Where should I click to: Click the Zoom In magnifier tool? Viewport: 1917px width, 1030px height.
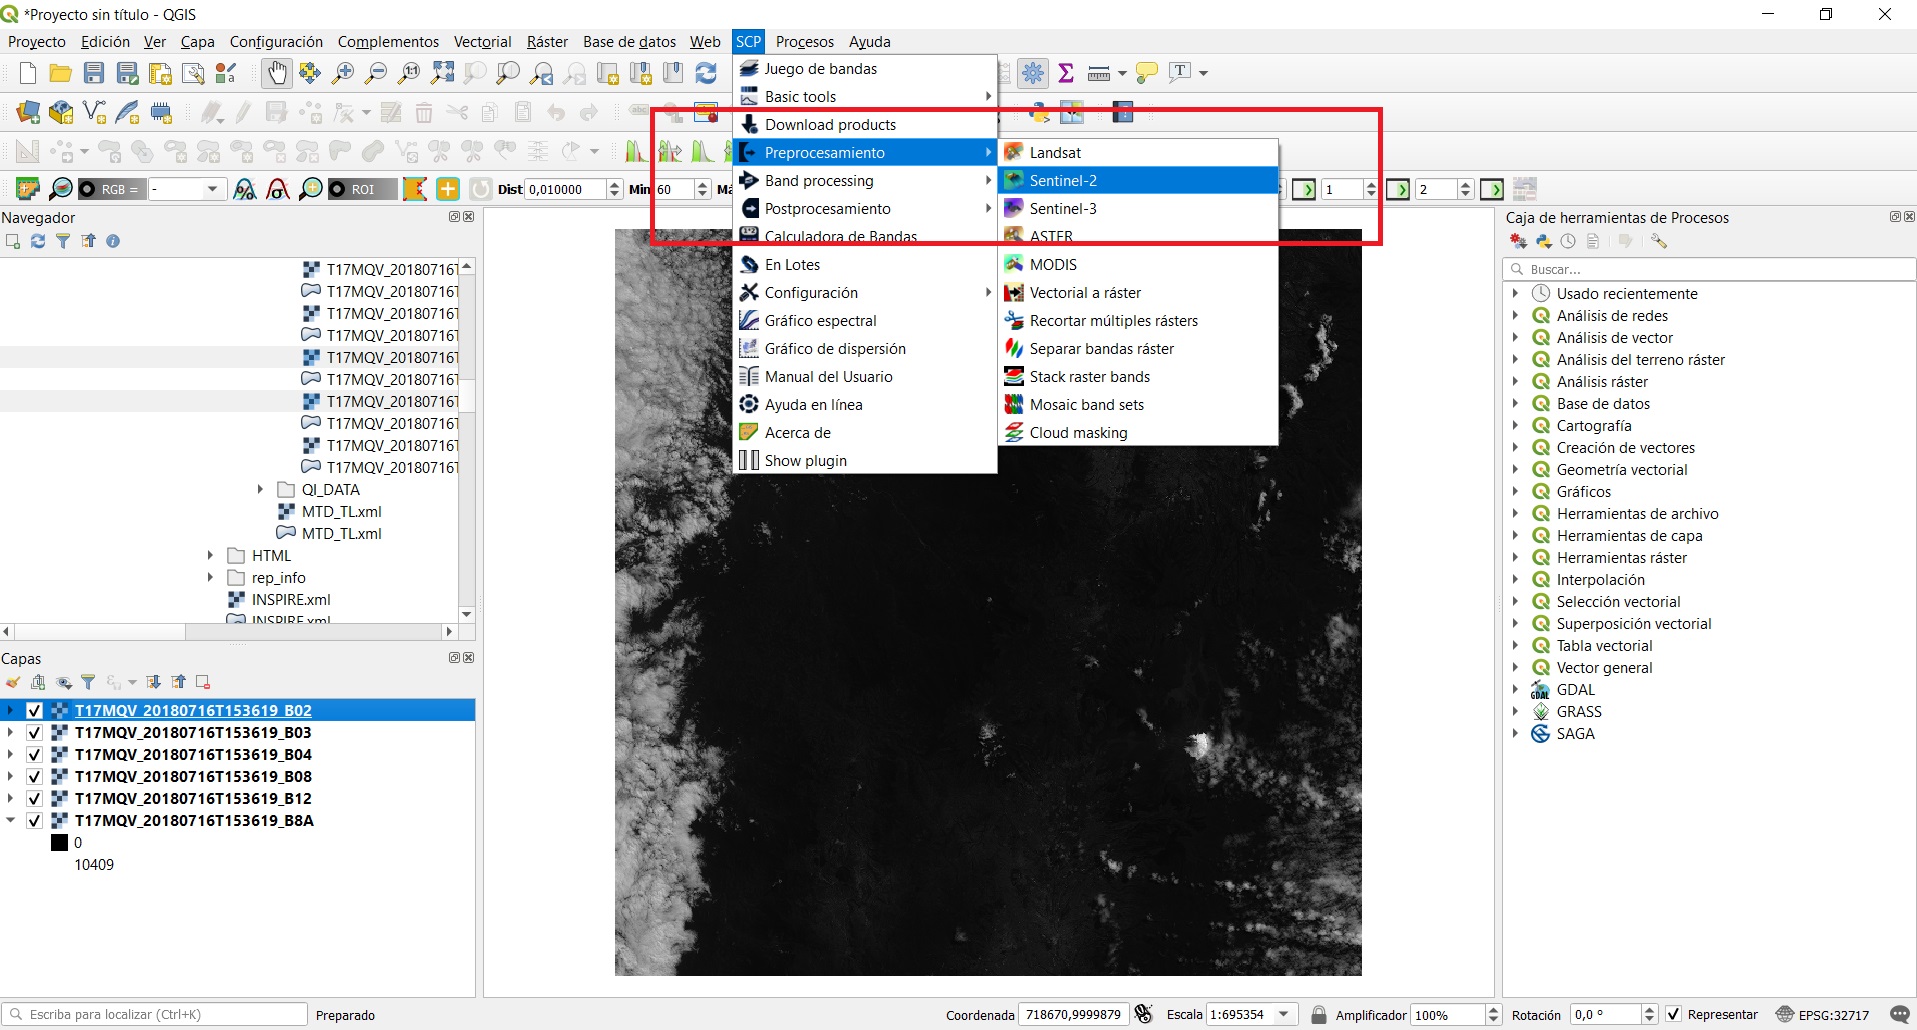click(x=343, y=73)
